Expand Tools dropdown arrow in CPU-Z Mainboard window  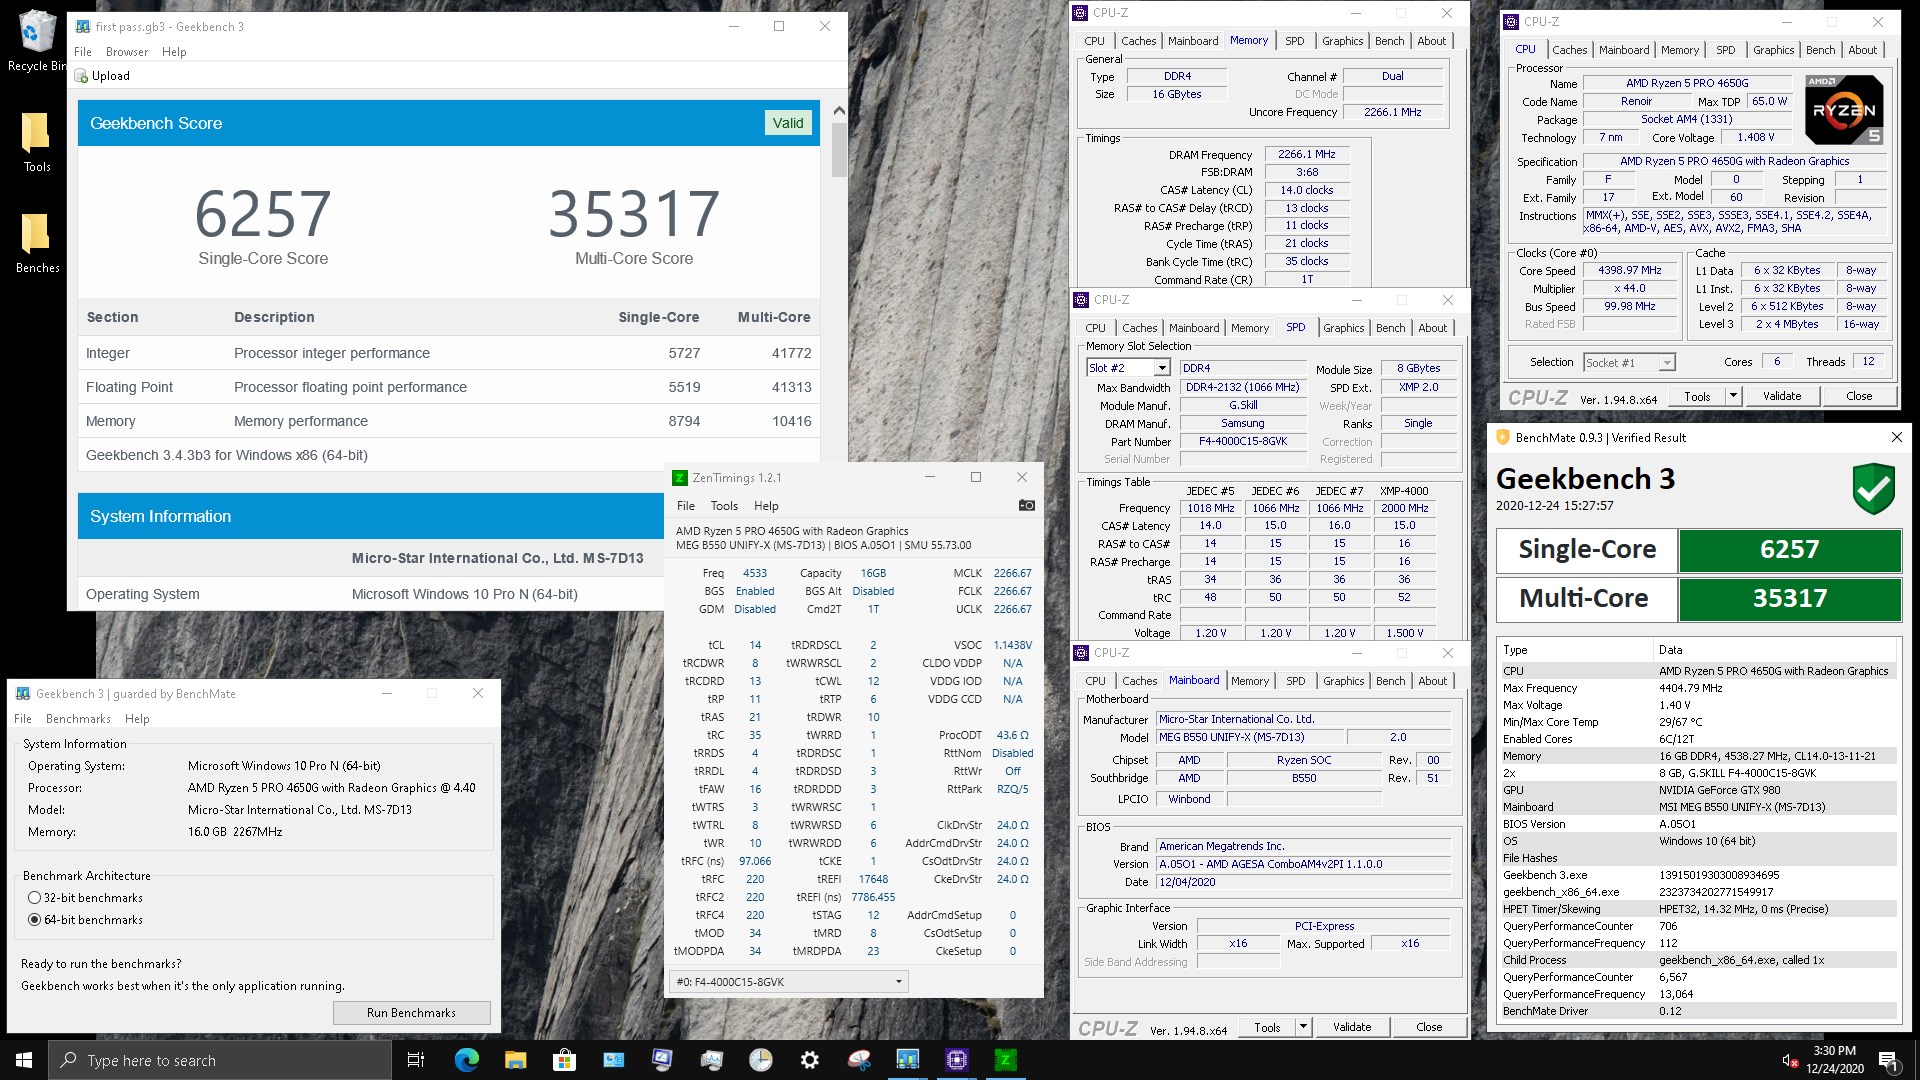[1303, 1027]
